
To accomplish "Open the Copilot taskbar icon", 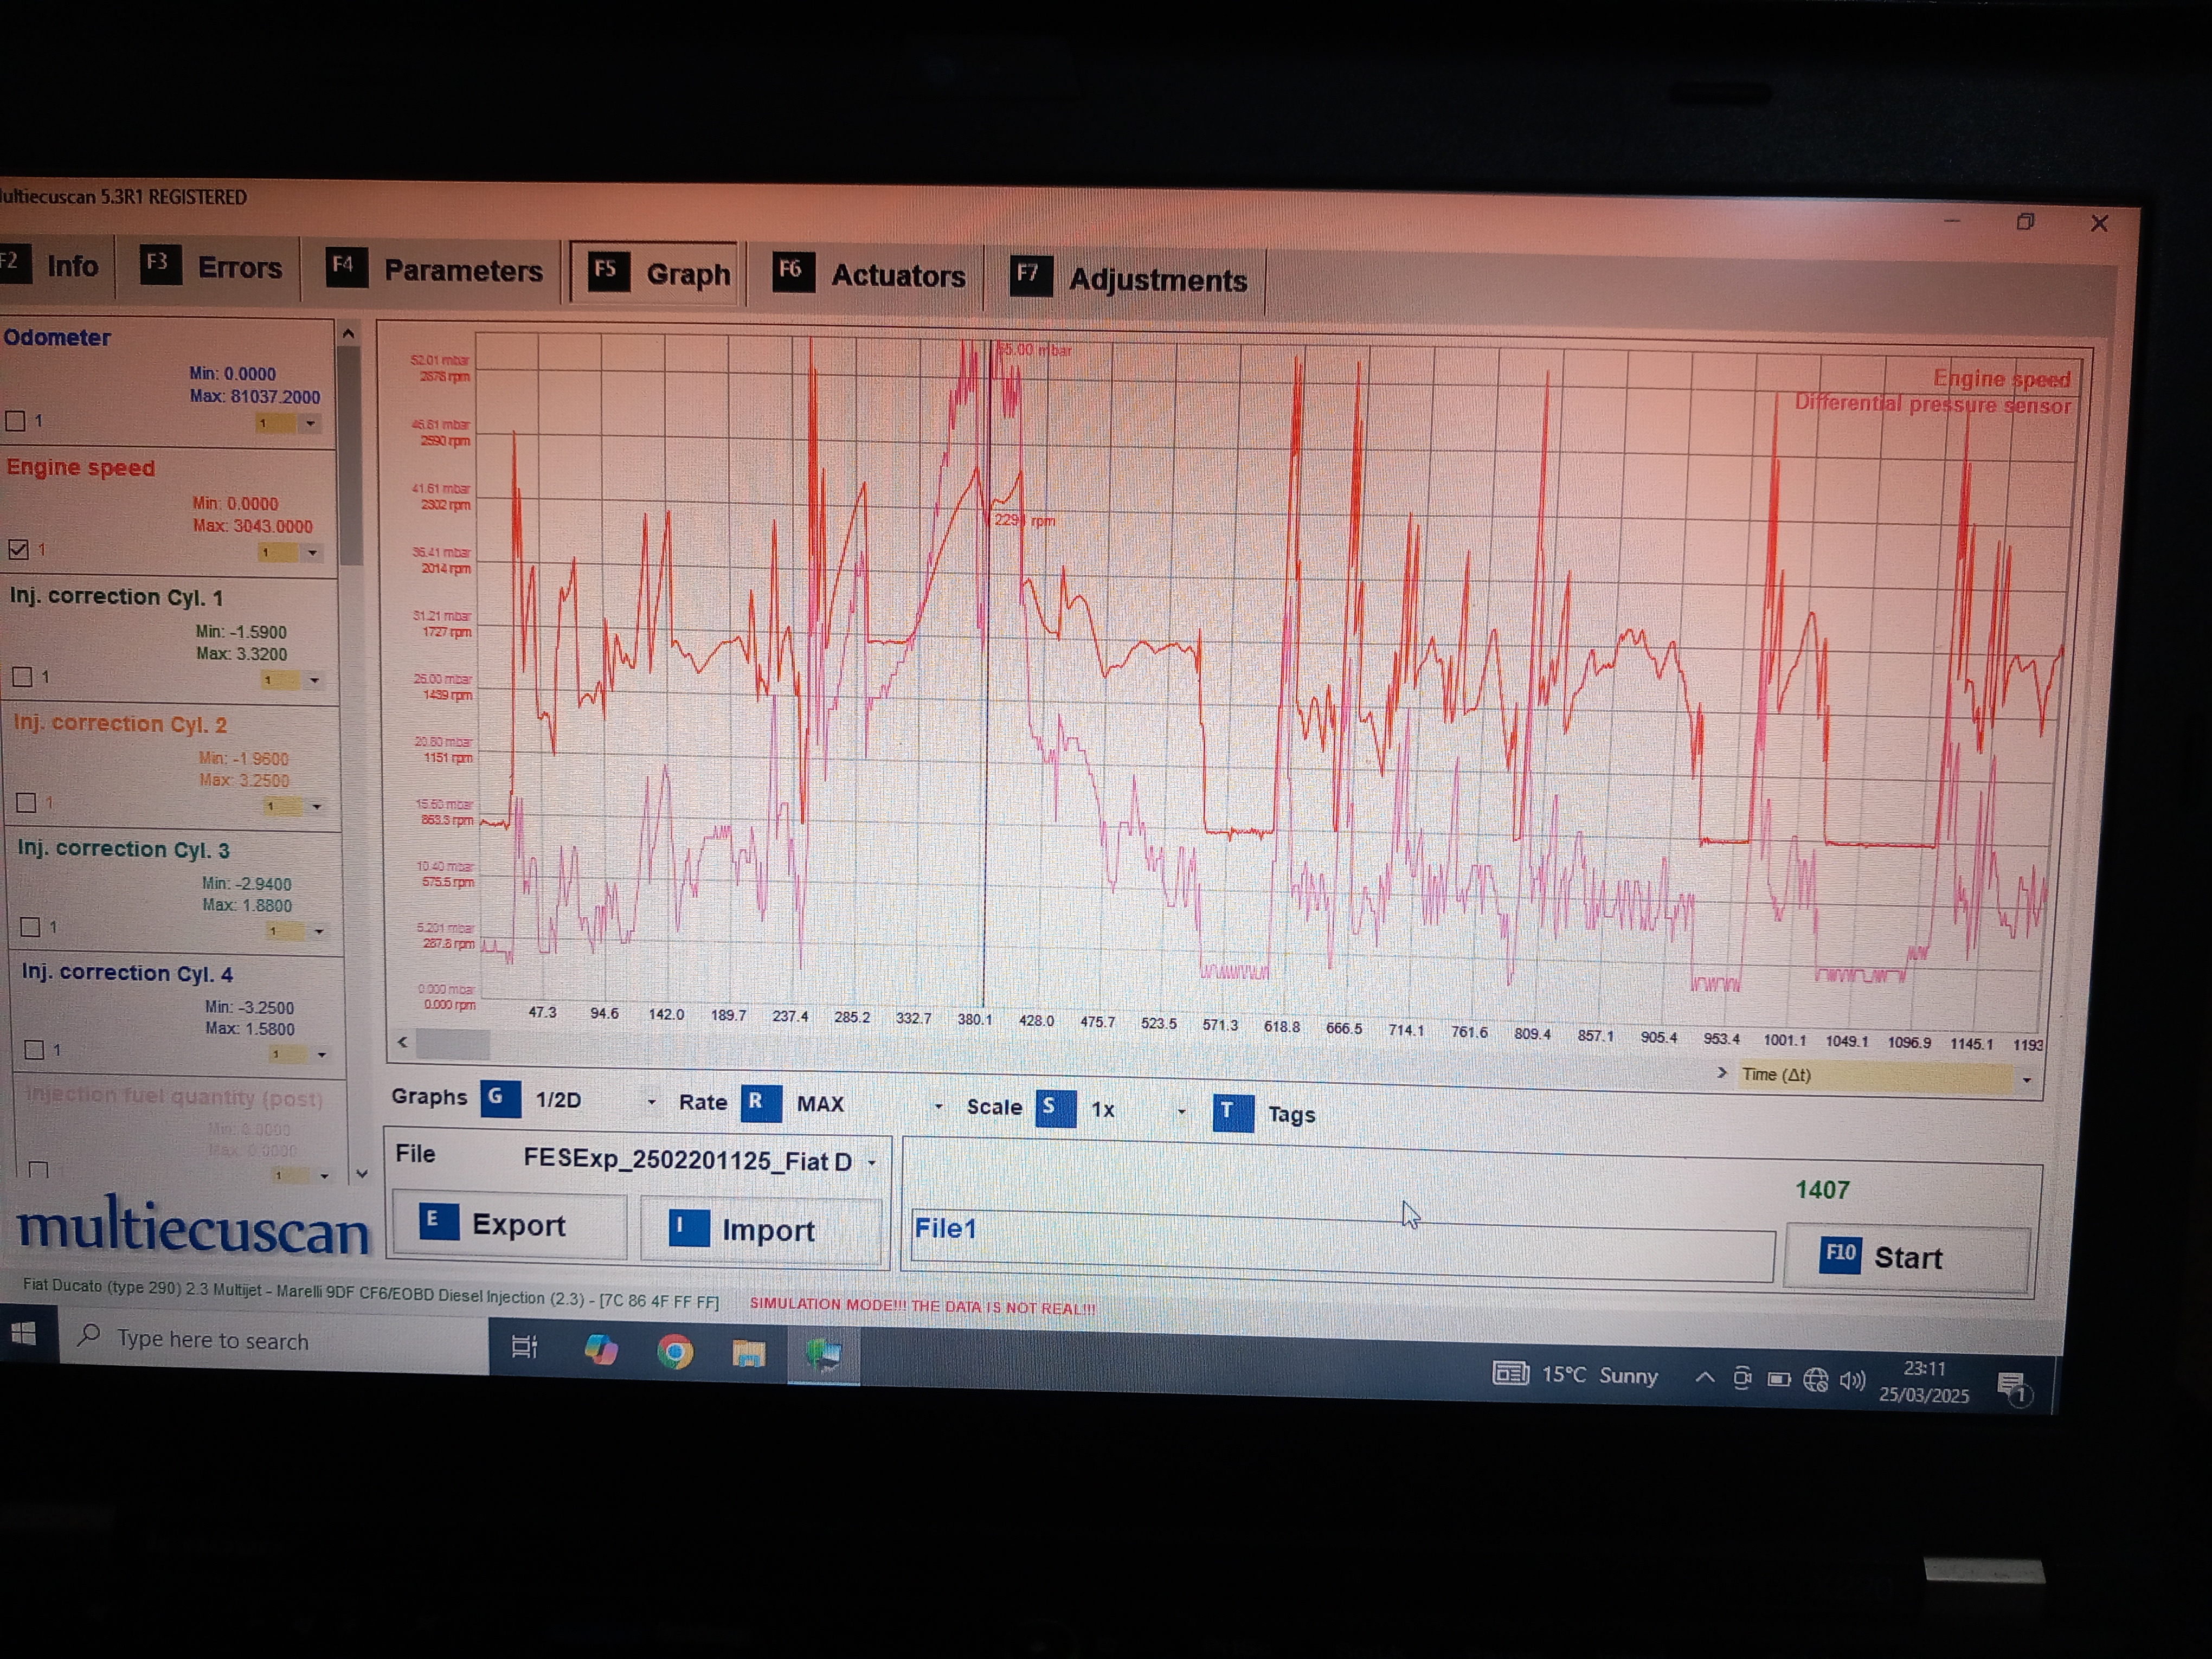I will (x=601, y=1350).
